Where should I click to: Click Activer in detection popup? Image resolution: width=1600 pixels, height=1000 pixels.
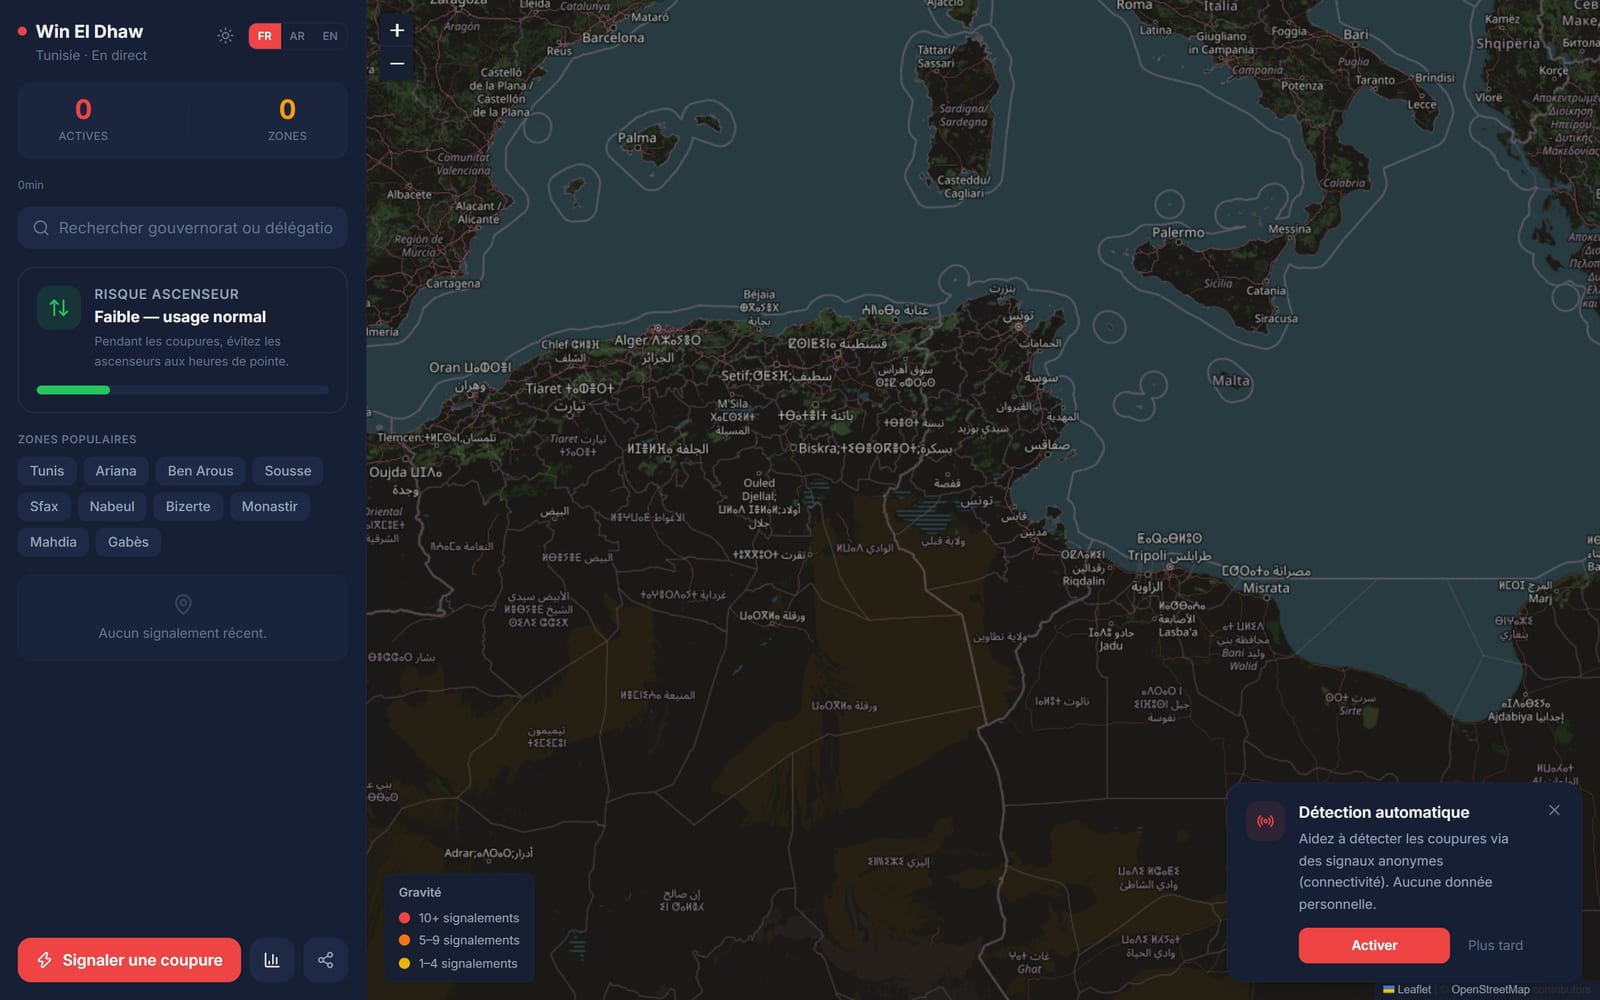(x=1374, y=945)
